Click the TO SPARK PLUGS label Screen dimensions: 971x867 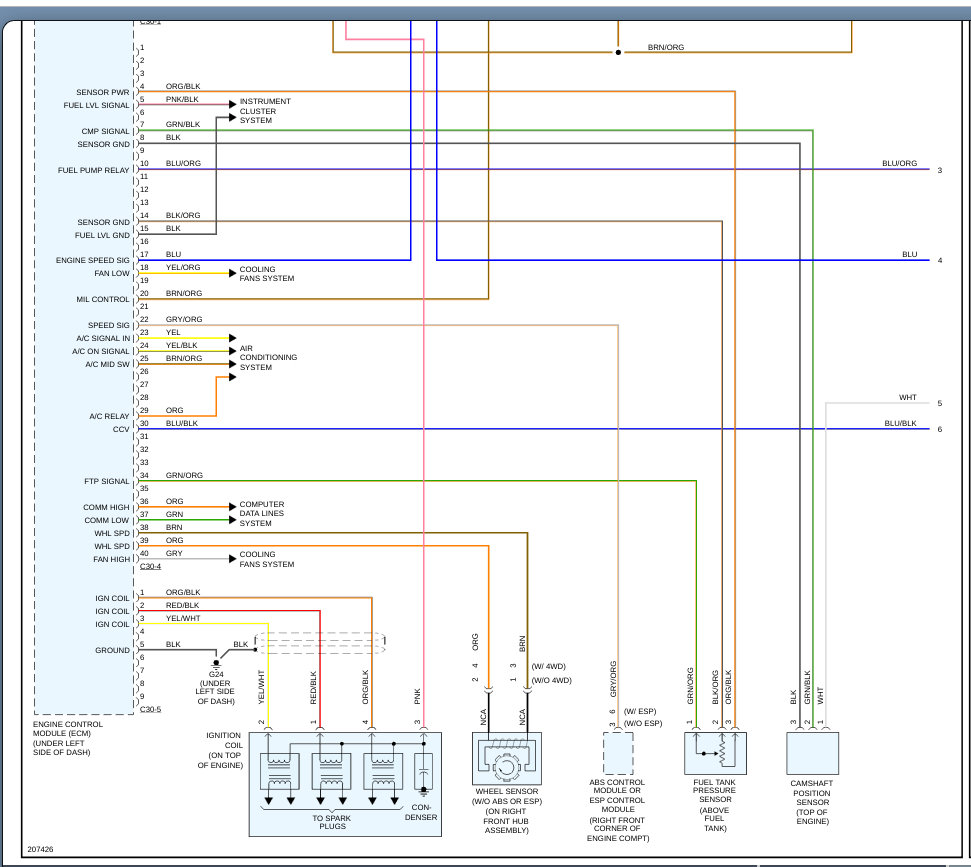(x=332, y=822)
